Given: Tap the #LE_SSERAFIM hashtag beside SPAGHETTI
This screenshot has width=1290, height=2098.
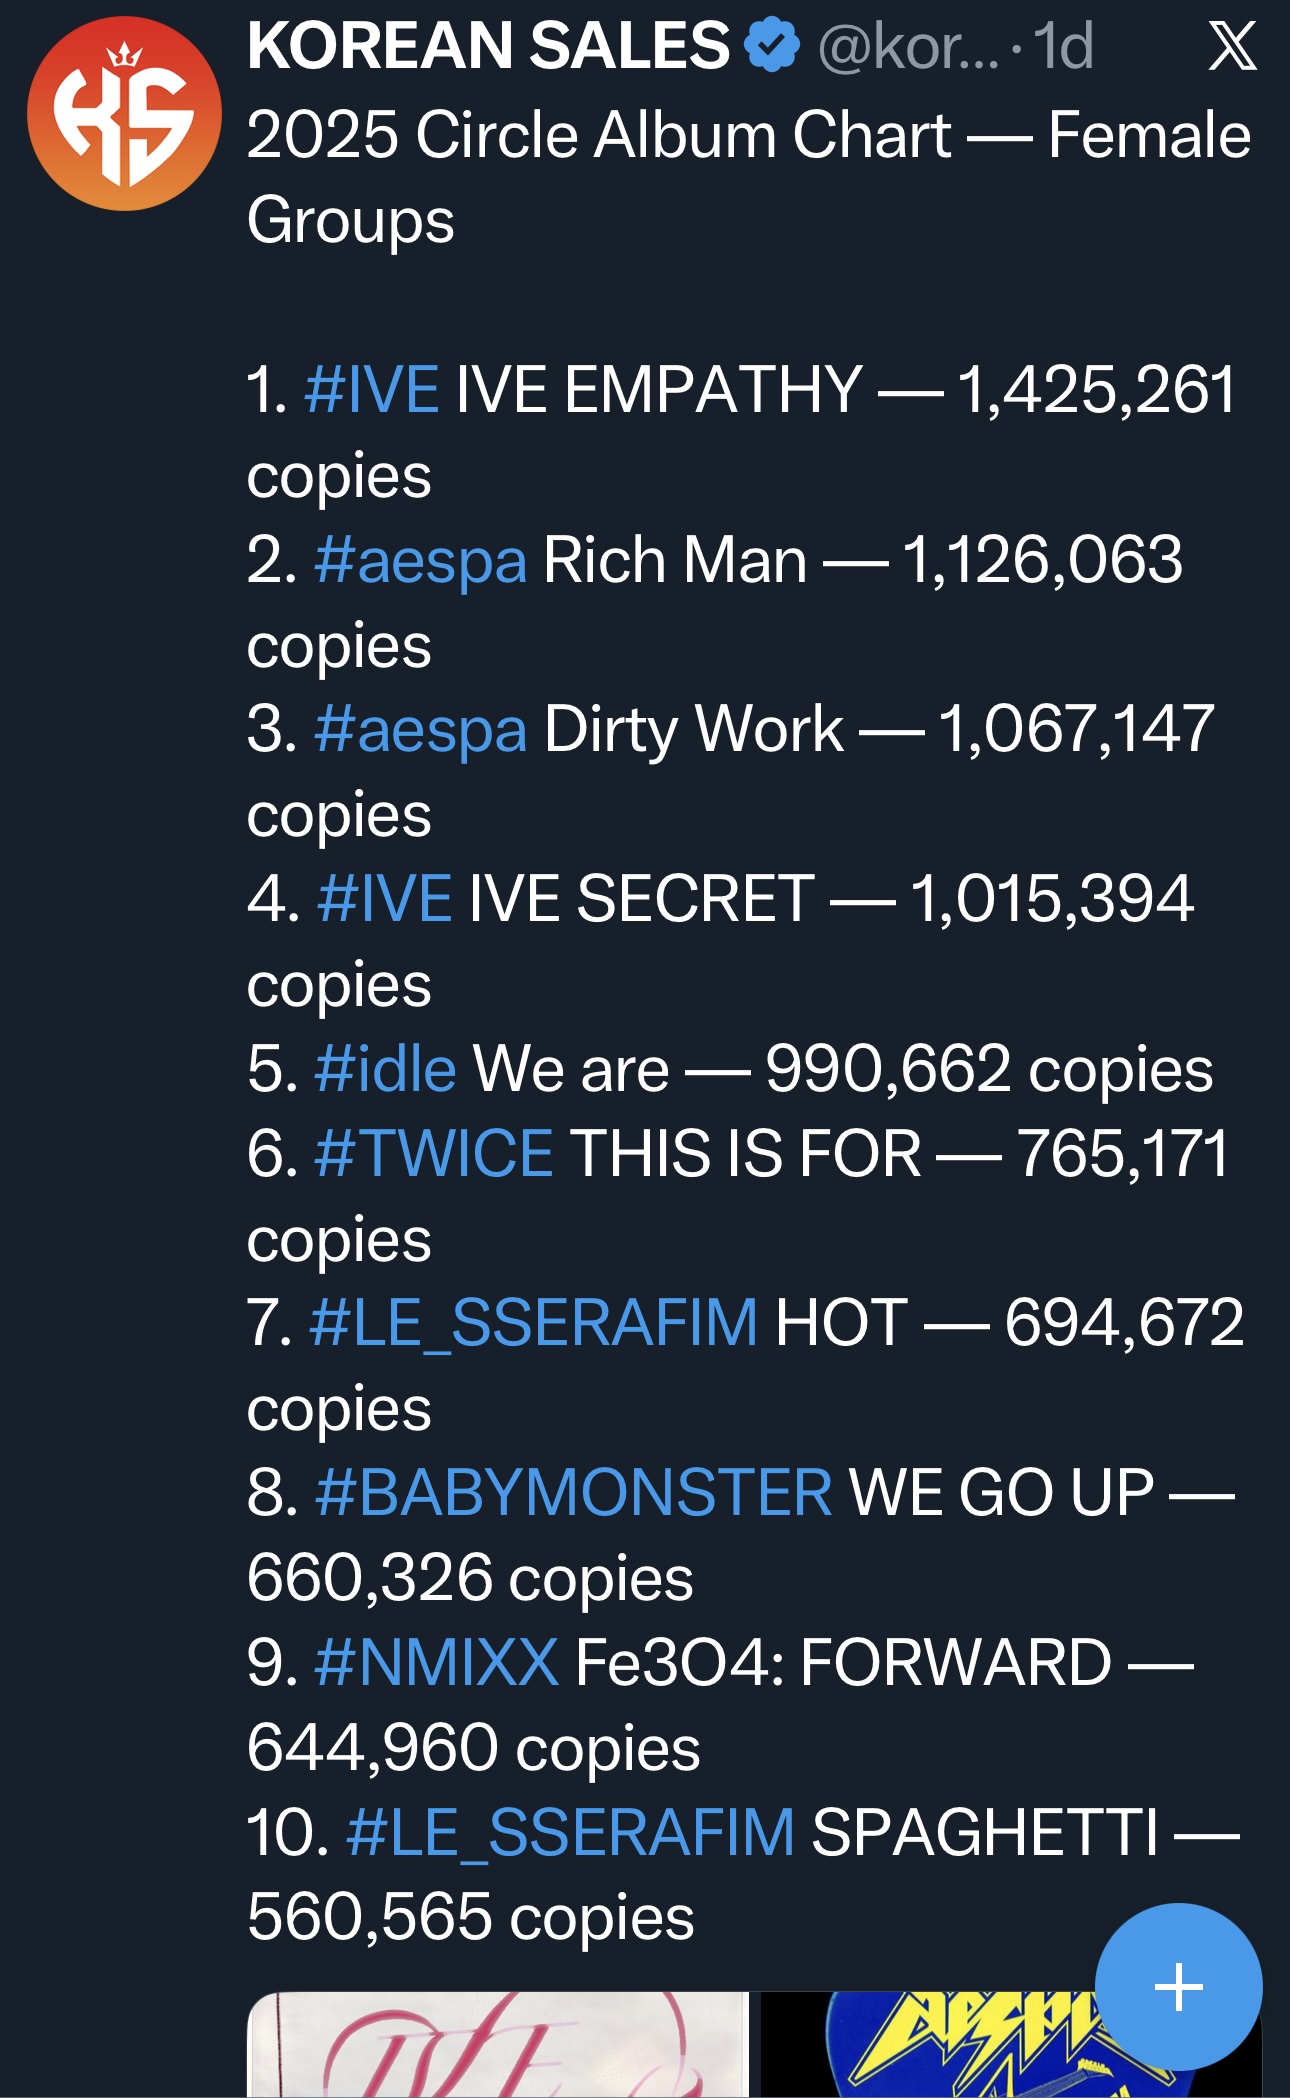Looking at the screenshot, I should (570, 1833).
